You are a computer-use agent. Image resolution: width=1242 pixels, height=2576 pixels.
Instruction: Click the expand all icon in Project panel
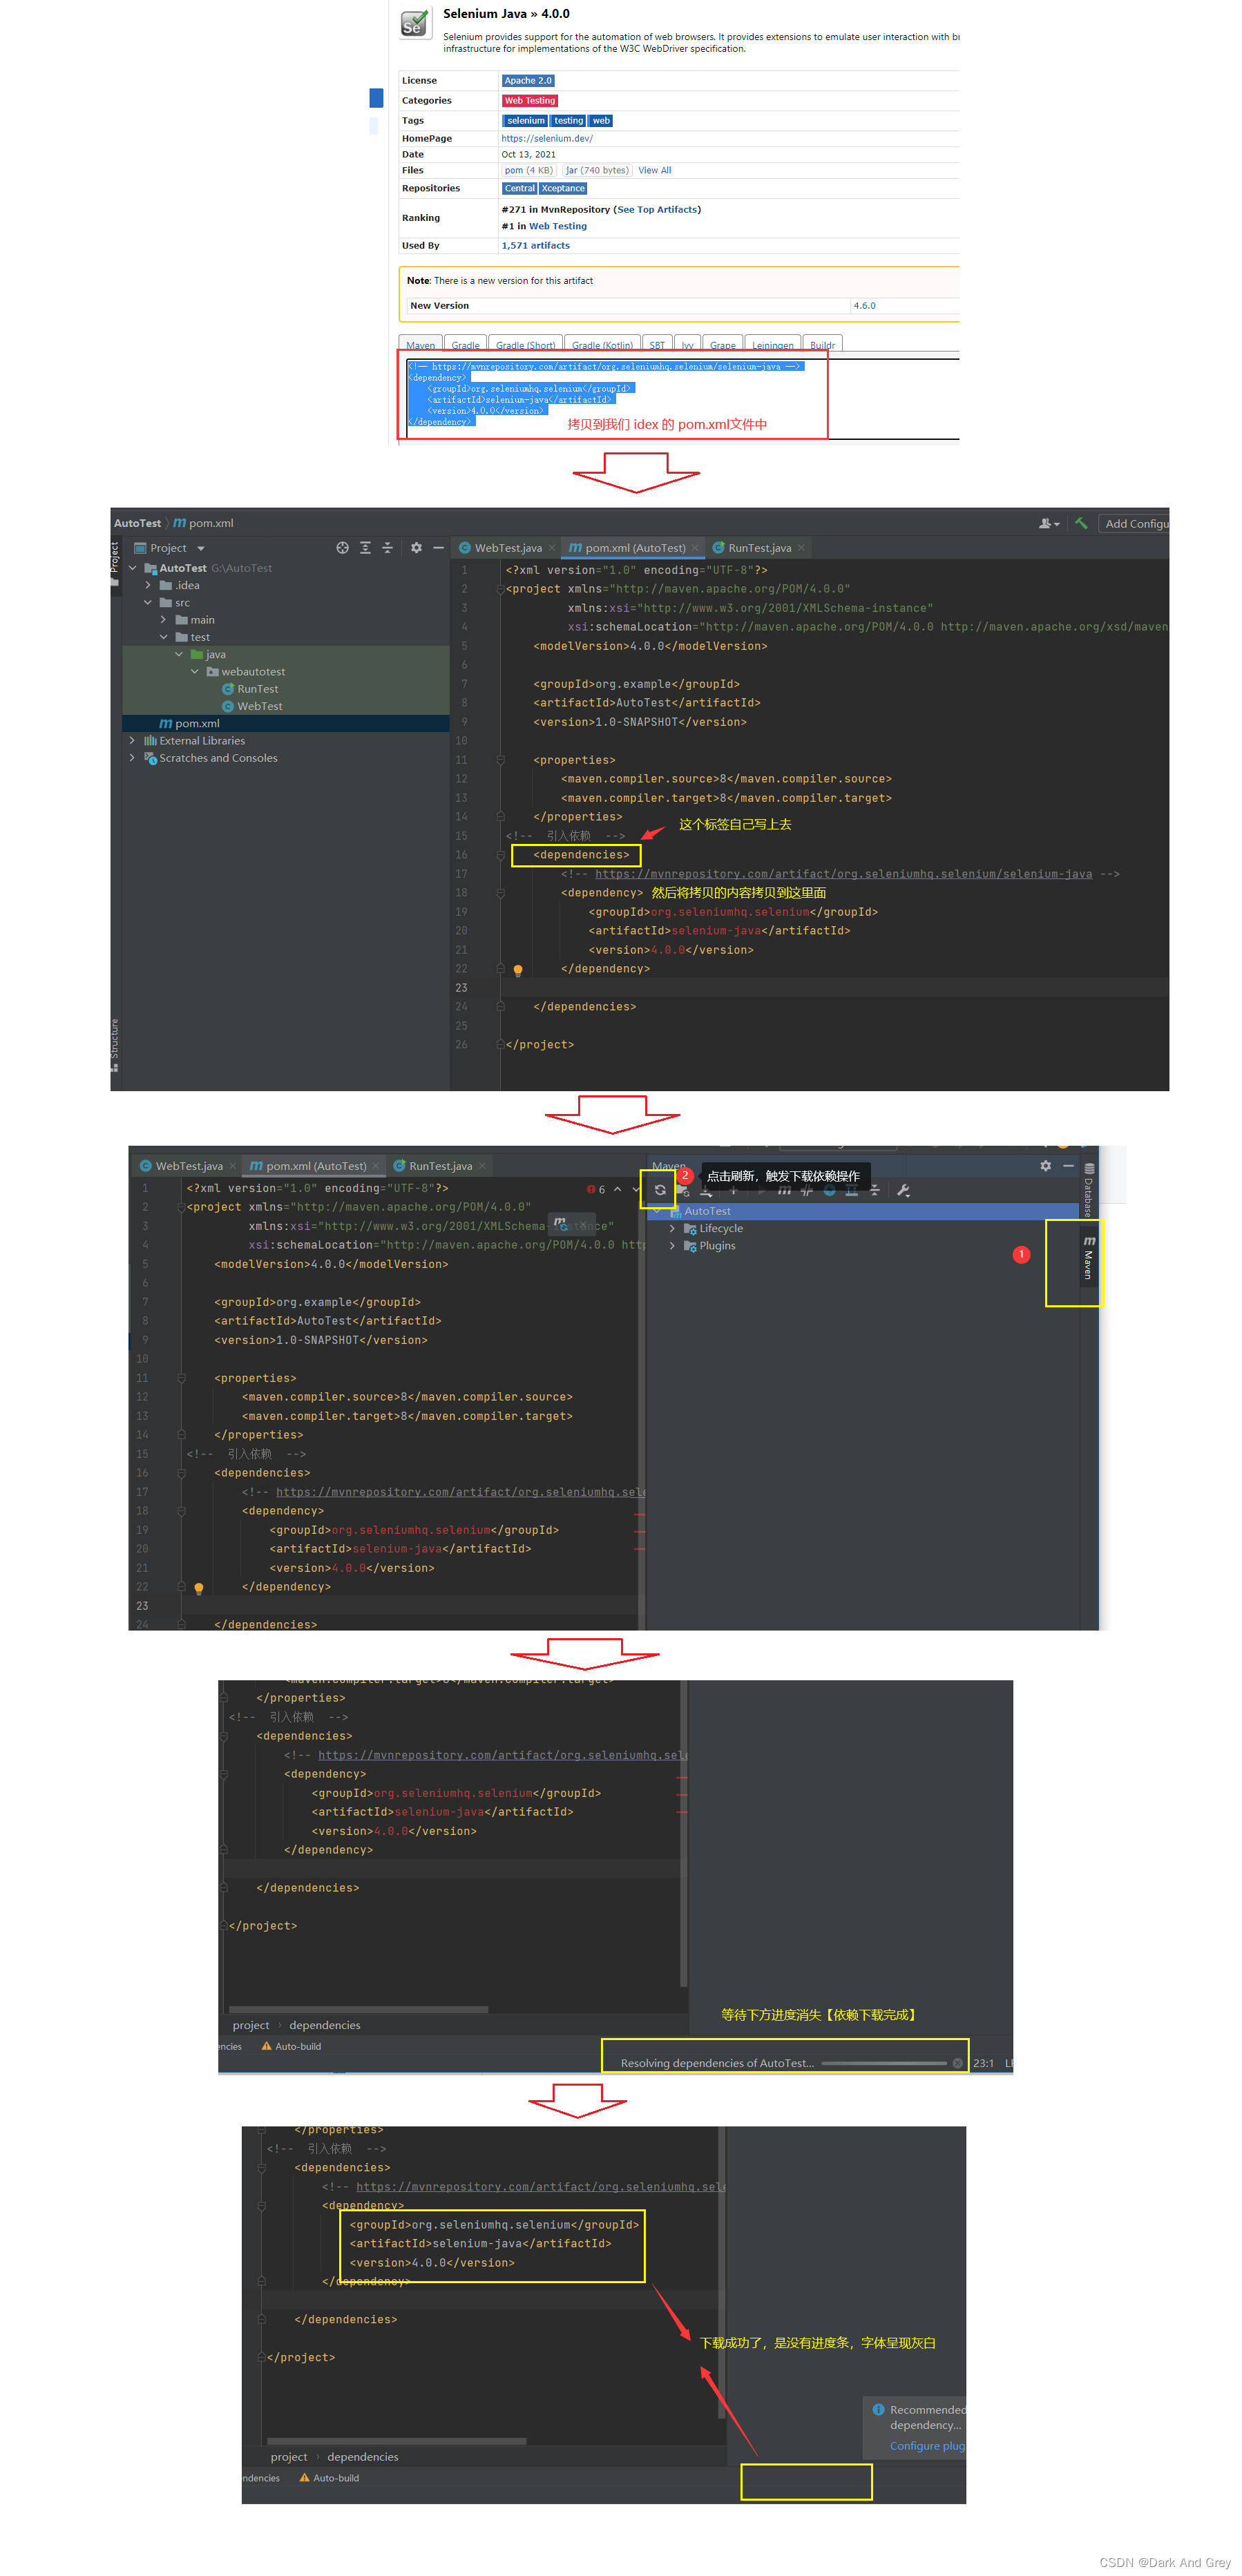[x=365, y=548]
